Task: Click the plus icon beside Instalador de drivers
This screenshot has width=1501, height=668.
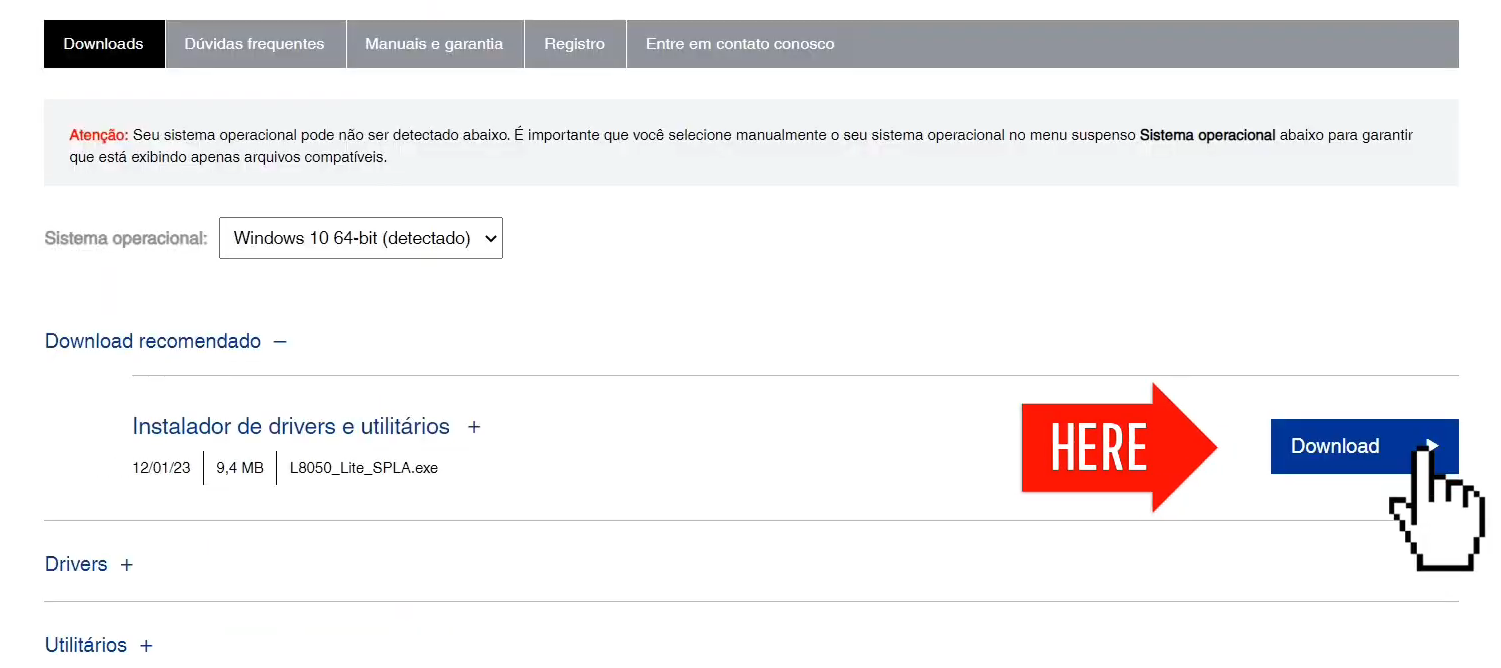Action: (474, 427)
